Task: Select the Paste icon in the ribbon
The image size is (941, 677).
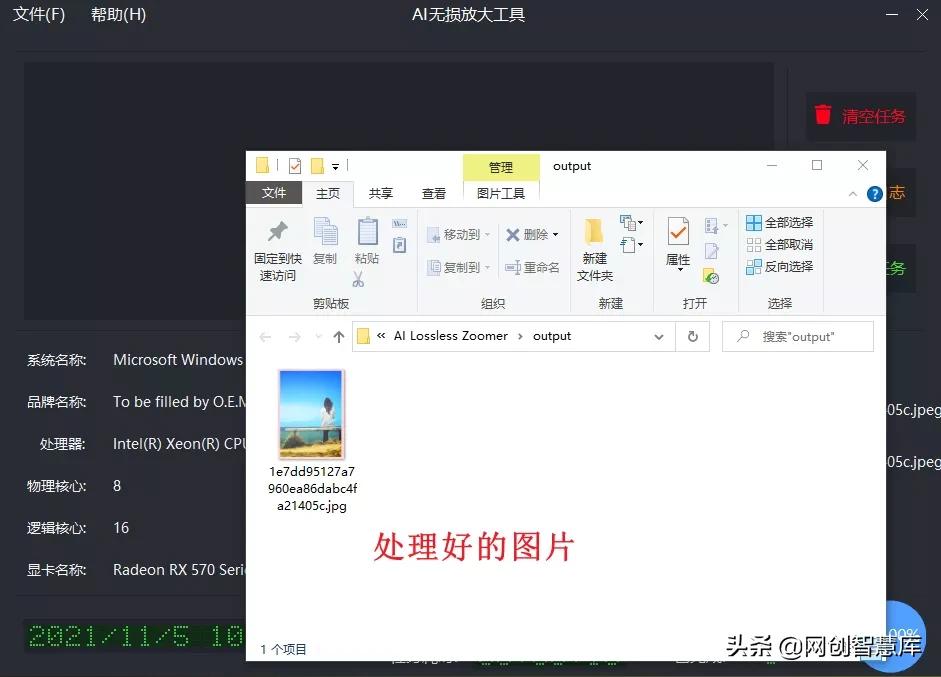Action: coord(366,237)
